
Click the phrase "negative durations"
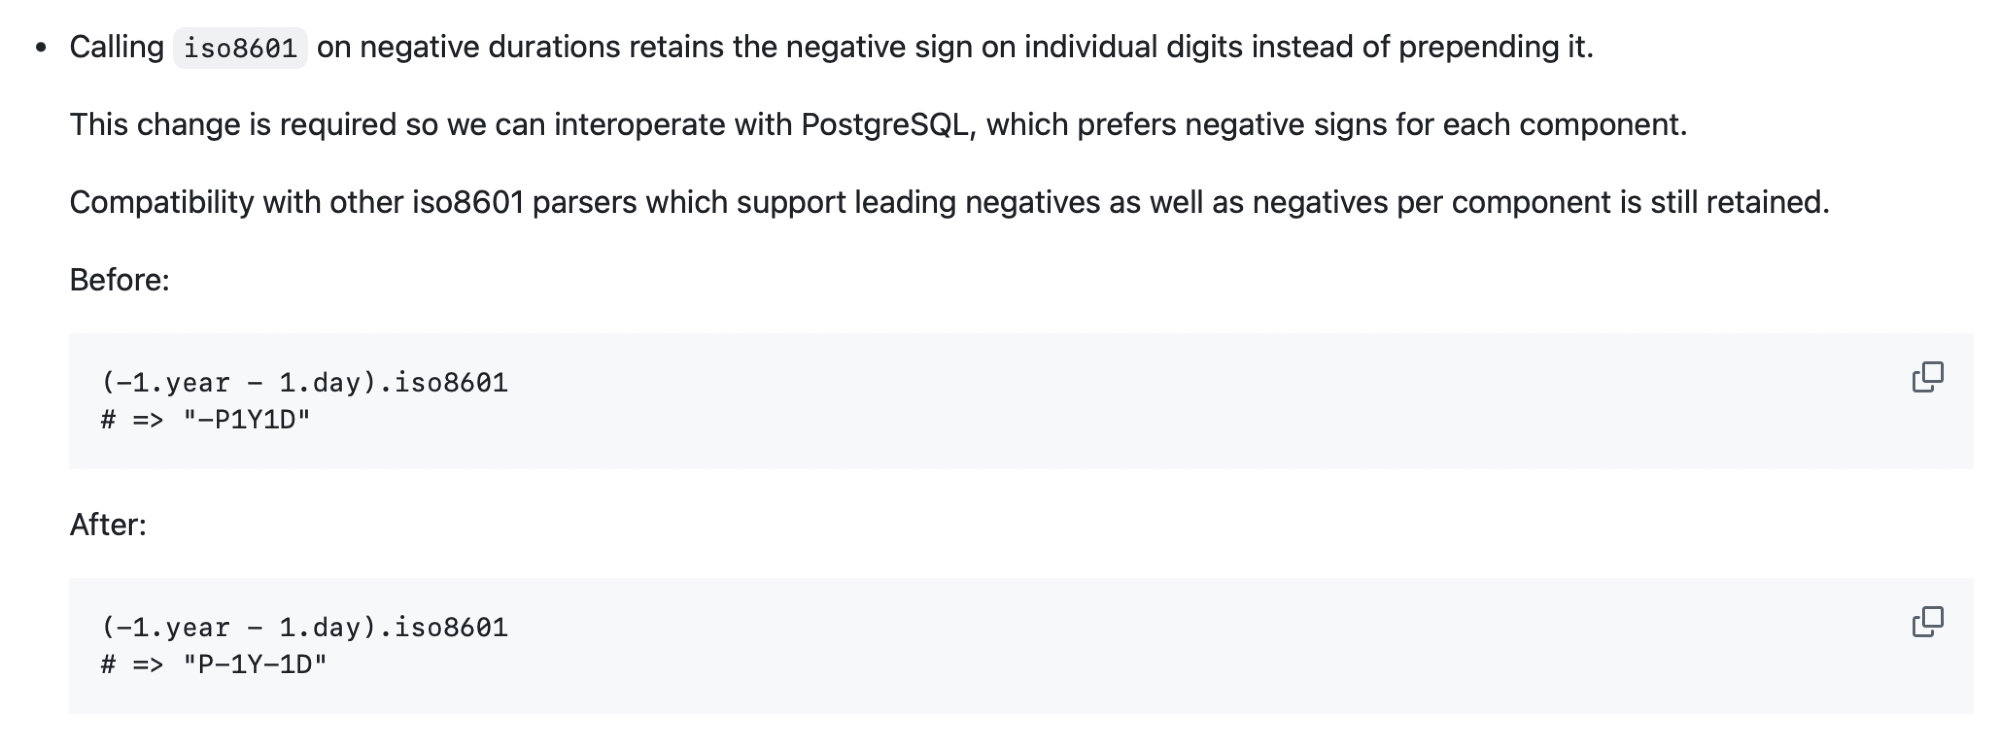(x=489, y=47)
